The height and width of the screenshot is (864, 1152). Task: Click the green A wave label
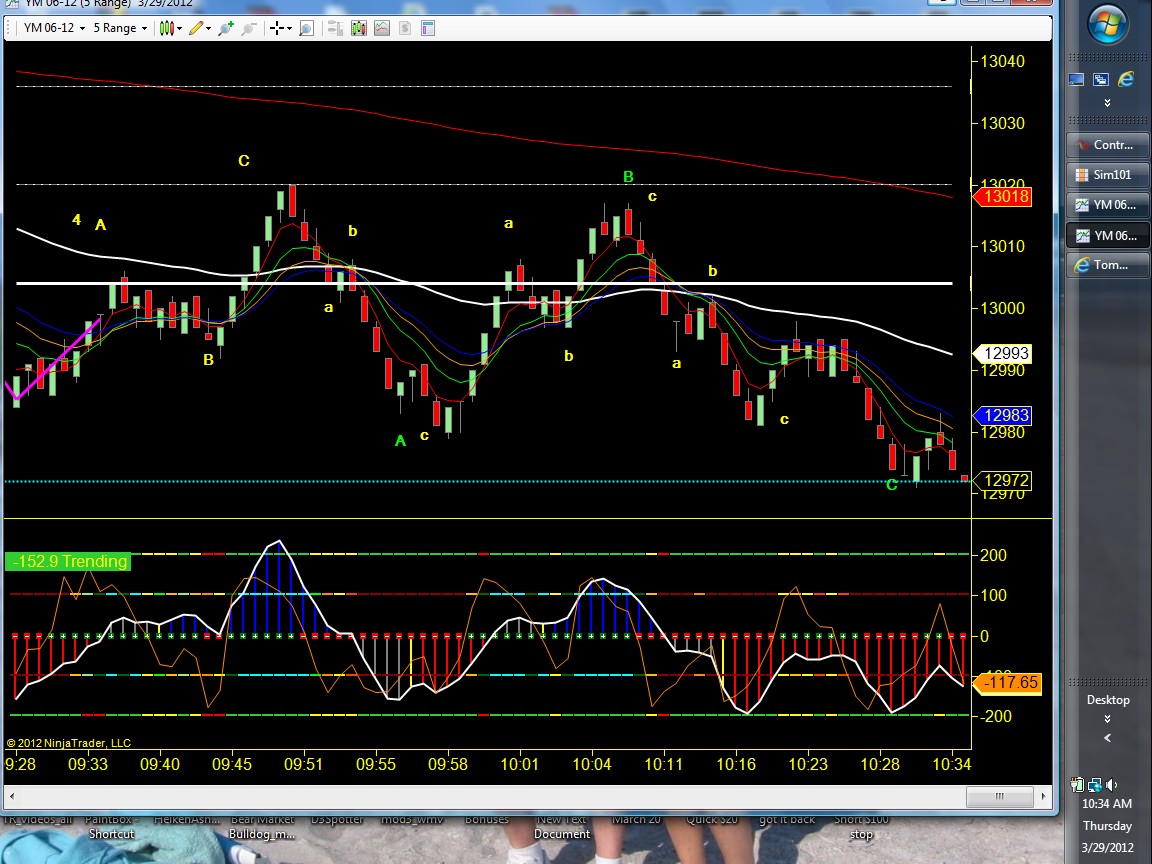click(400, 441)
